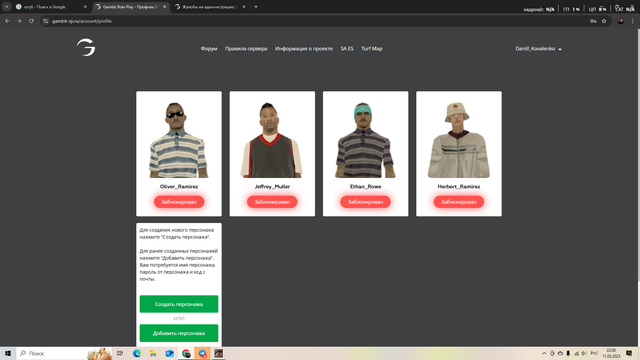Click the green Создать персонажа button
The height and width of the screenshot is (360, 640).
(x=179, y=304)
